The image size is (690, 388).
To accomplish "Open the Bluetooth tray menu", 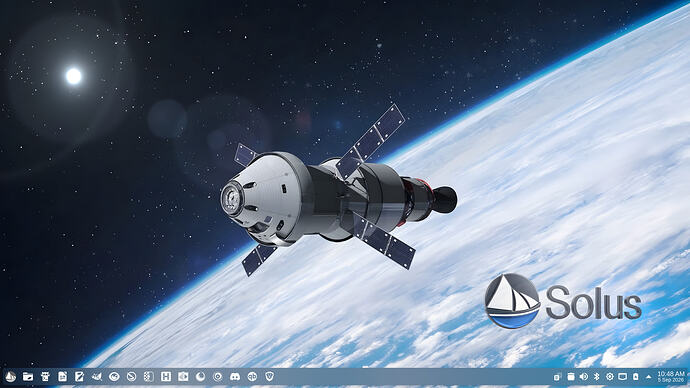I will pos(597,377).
